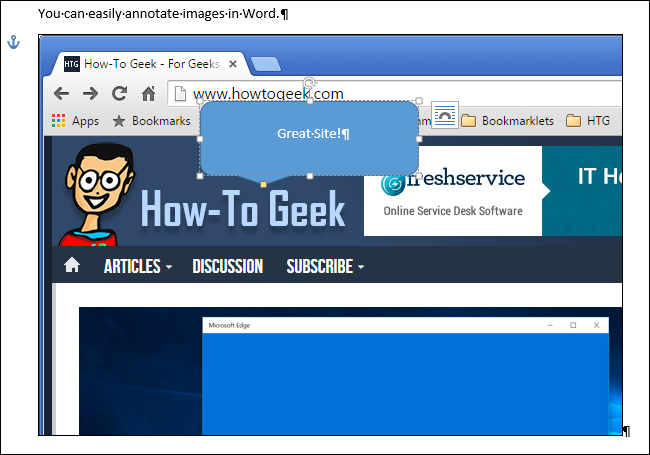Click the Microsoft Edge window title
This screenshot has width=650, height=455.
point(229,325)
